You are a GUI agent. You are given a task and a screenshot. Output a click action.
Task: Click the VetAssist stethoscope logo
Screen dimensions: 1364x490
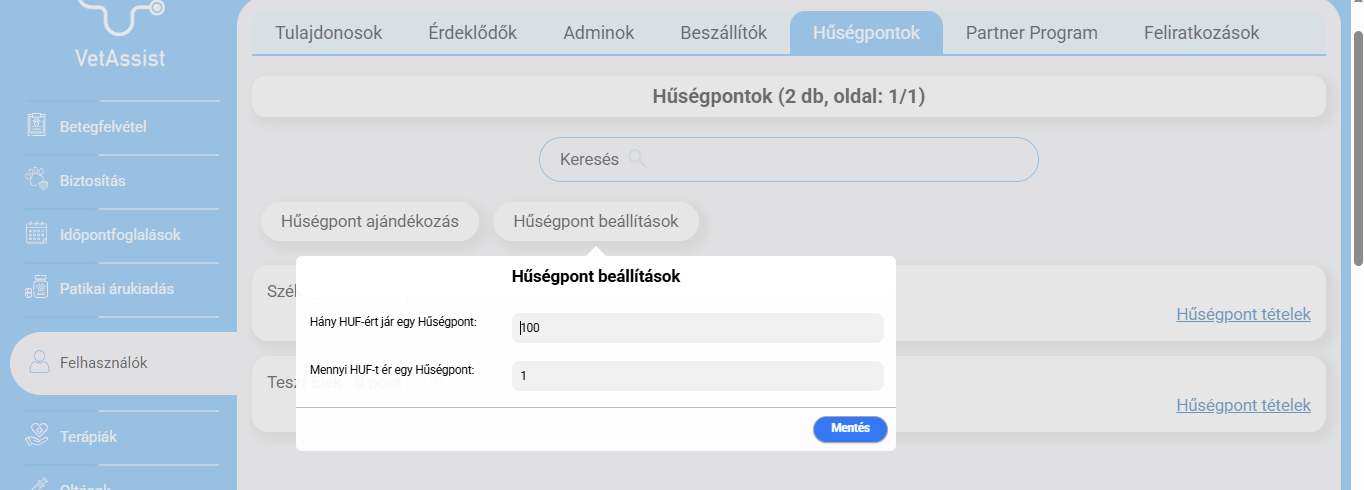(x=120, y=17)
